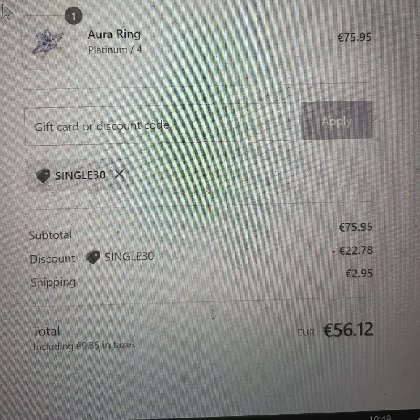The height and width of the screenshot is (420, 420).
Task: Click the €75.95 item price
Action: [354, 37]
